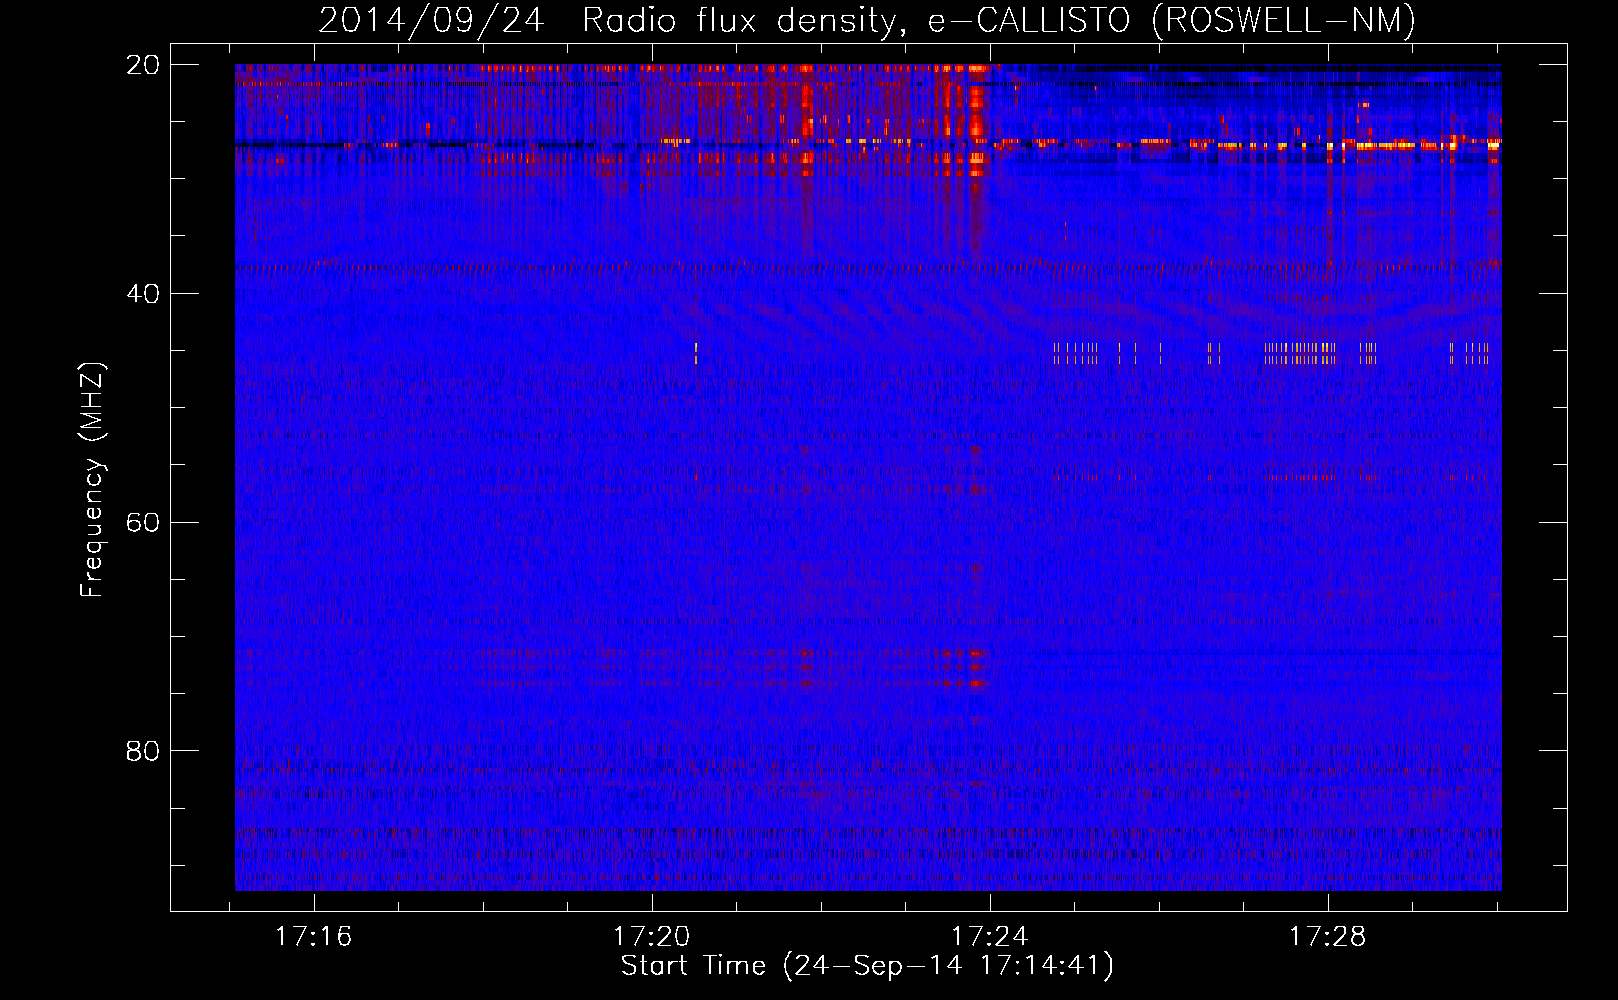
Task: Click the frequency tick label 80
Action: tap(143, 751)
